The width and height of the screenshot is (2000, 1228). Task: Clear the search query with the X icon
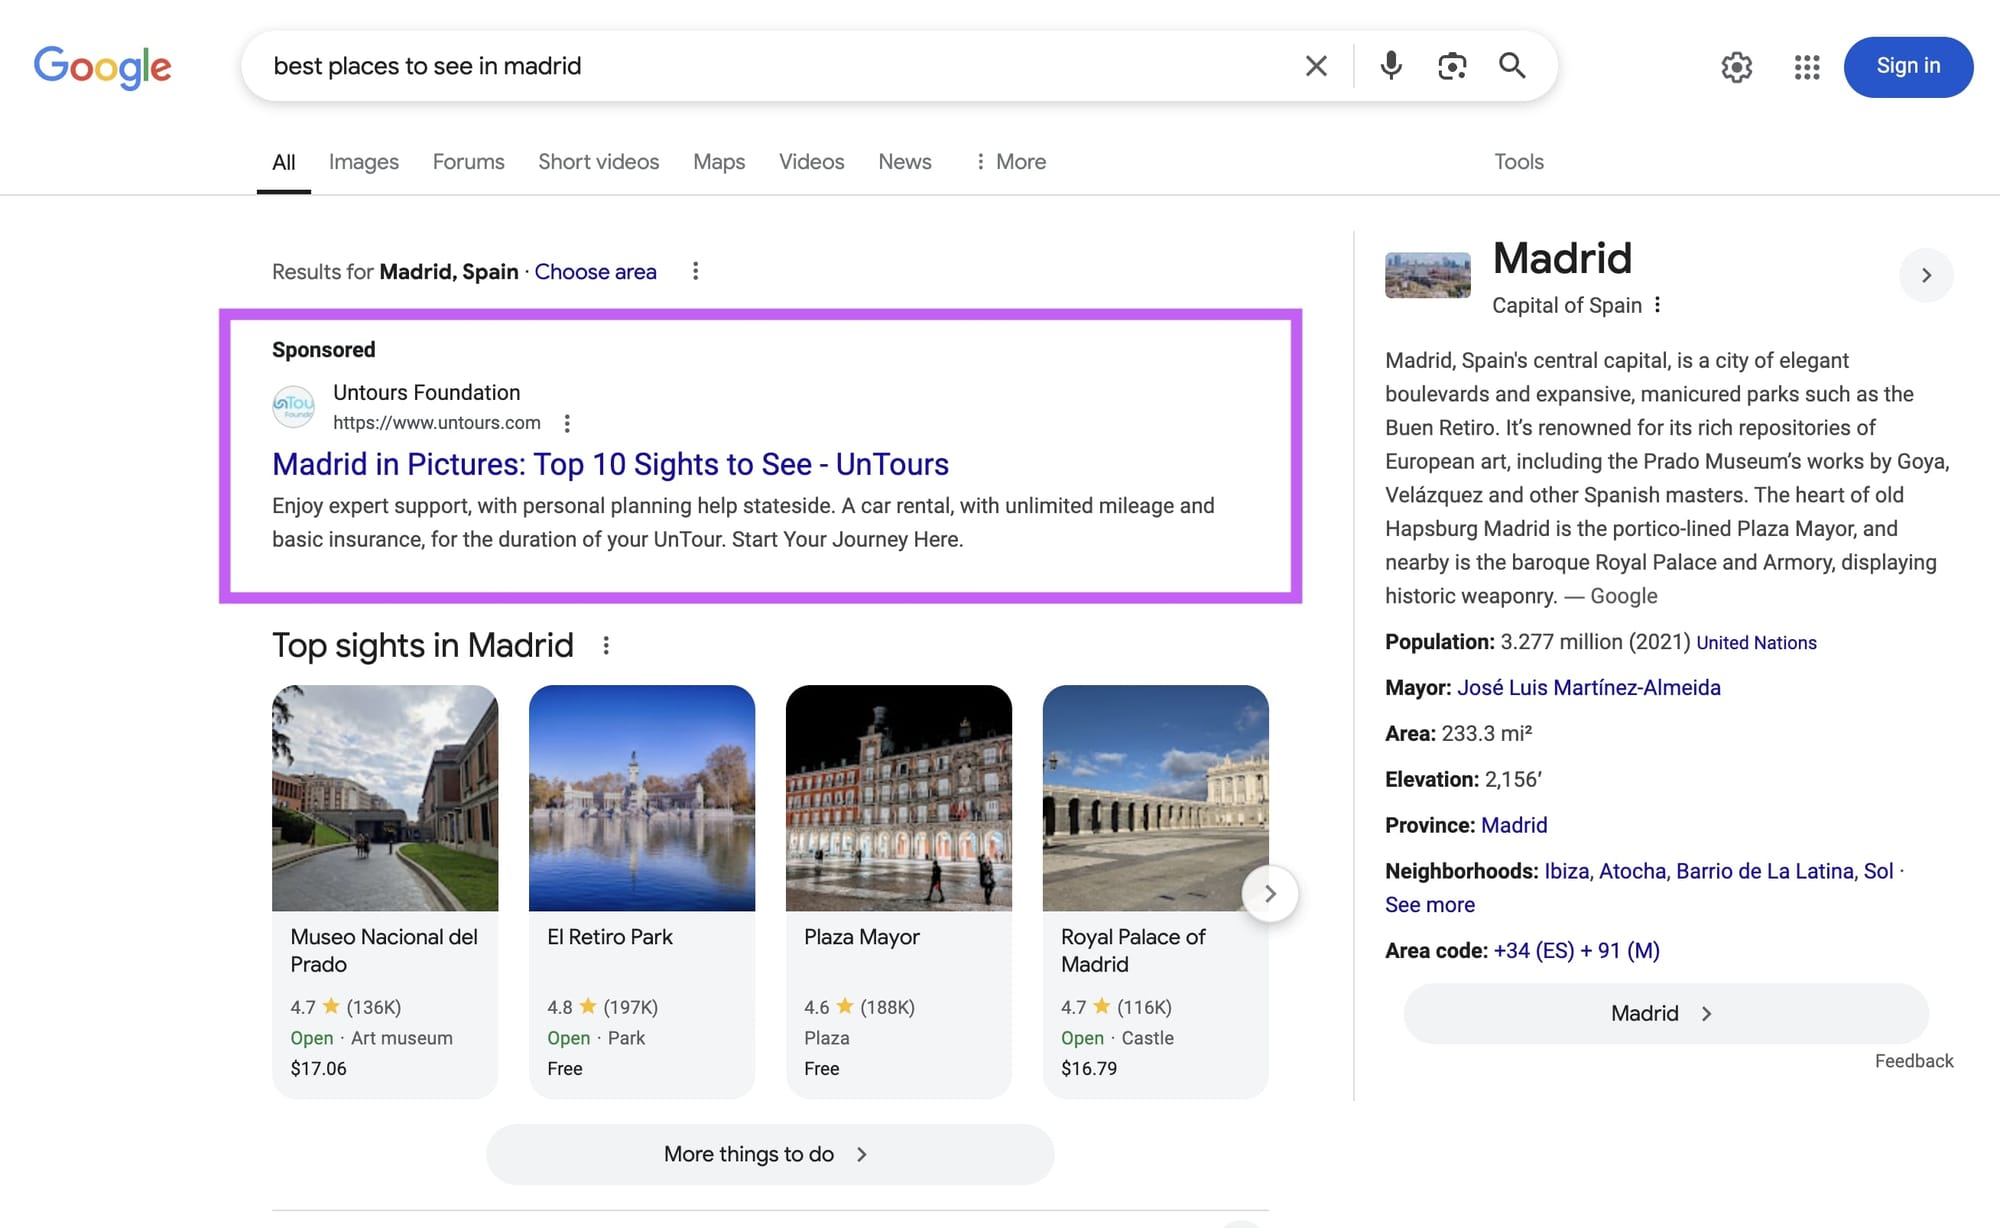[x=1315, y=66]
